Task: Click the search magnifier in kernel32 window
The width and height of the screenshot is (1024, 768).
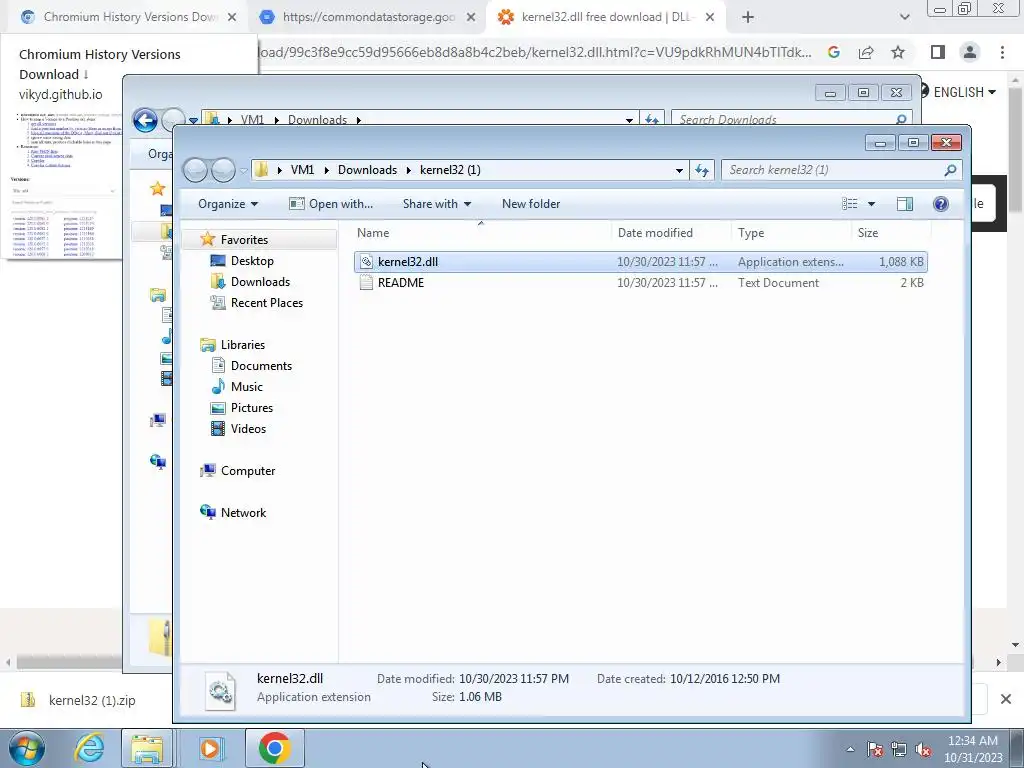Action: click(950, 170)
